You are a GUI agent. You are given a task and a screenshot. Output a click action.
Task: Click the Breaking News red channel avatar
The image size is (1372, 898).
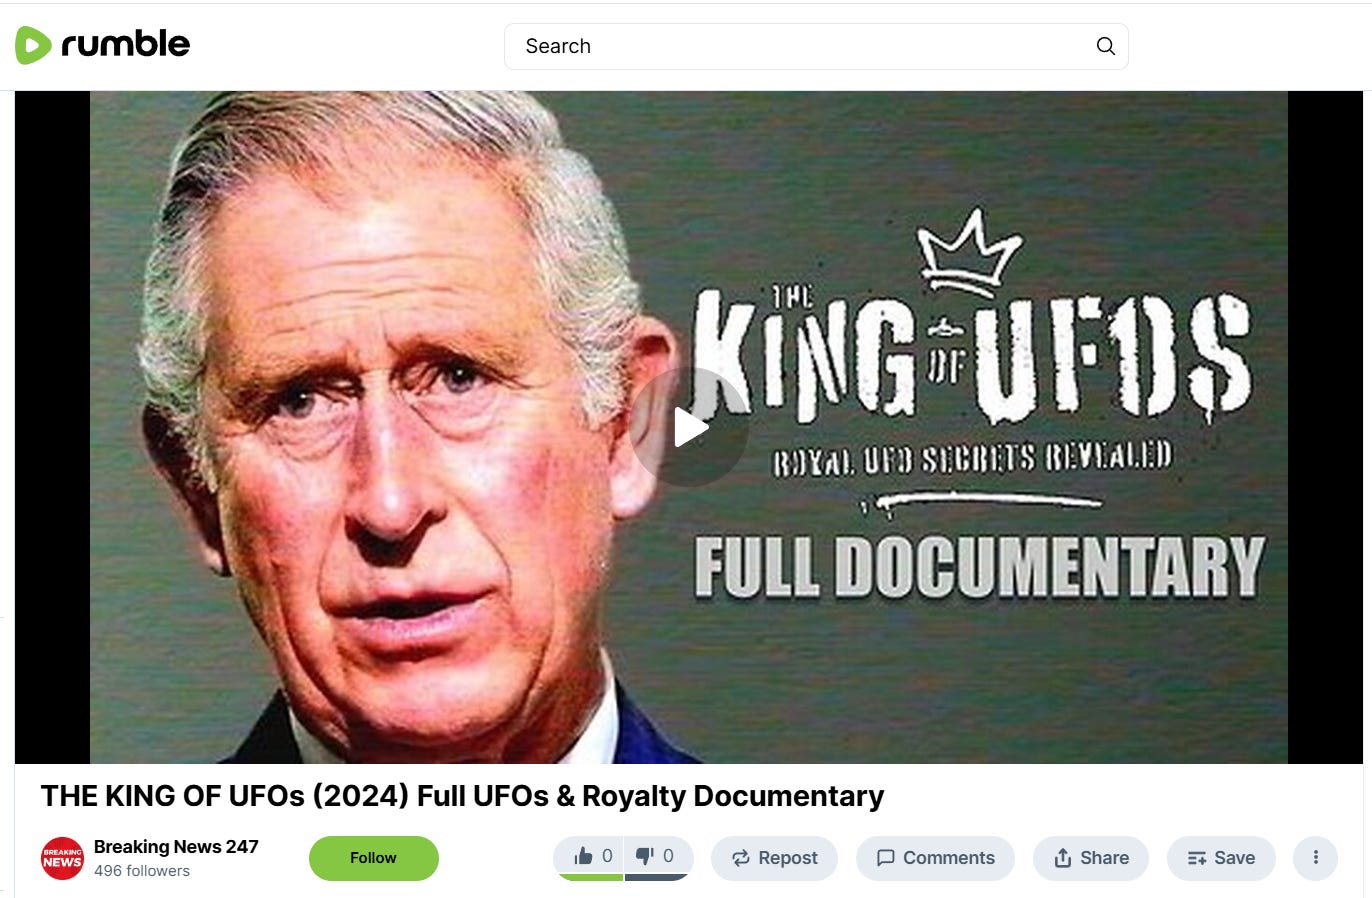(62, 858)
